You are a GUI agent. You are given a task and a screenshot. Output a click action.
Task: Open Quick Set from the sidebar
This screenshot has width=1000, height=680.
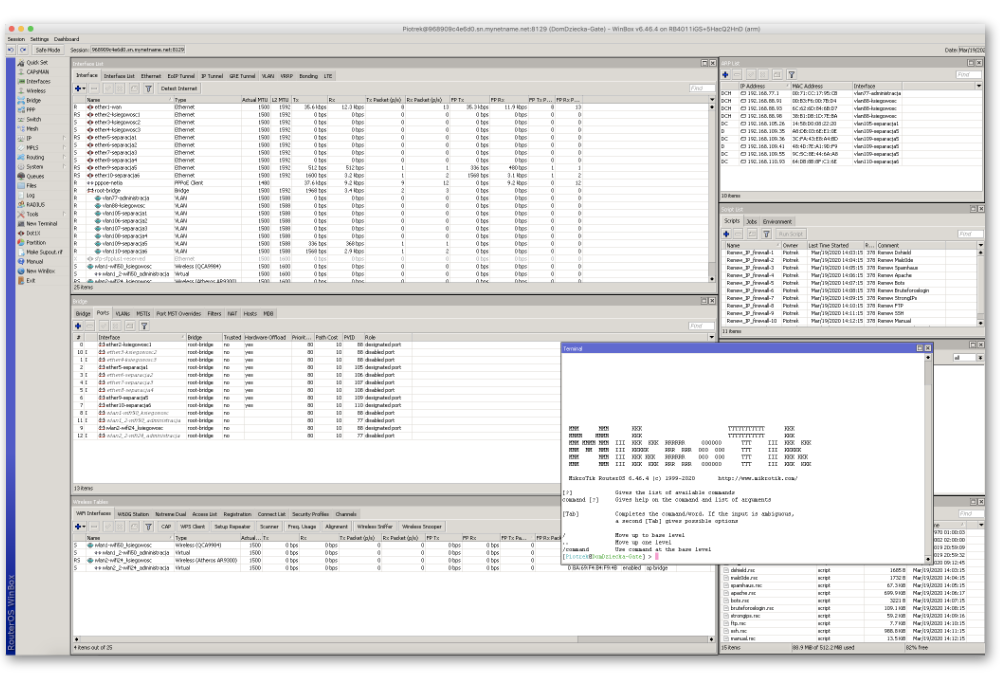point(35,62)
